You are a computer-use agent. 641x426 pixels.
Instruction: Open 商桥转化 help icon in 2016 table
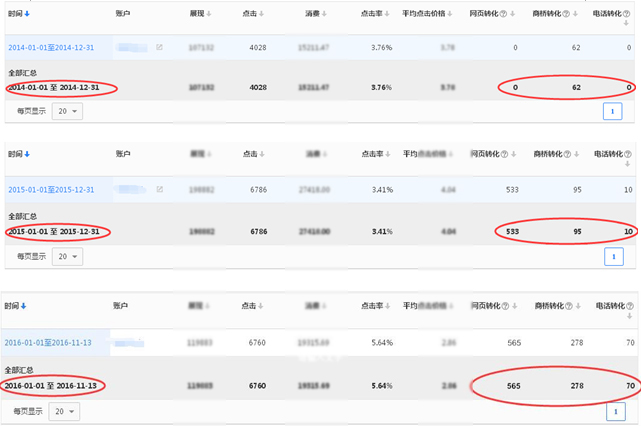[569, 306]
